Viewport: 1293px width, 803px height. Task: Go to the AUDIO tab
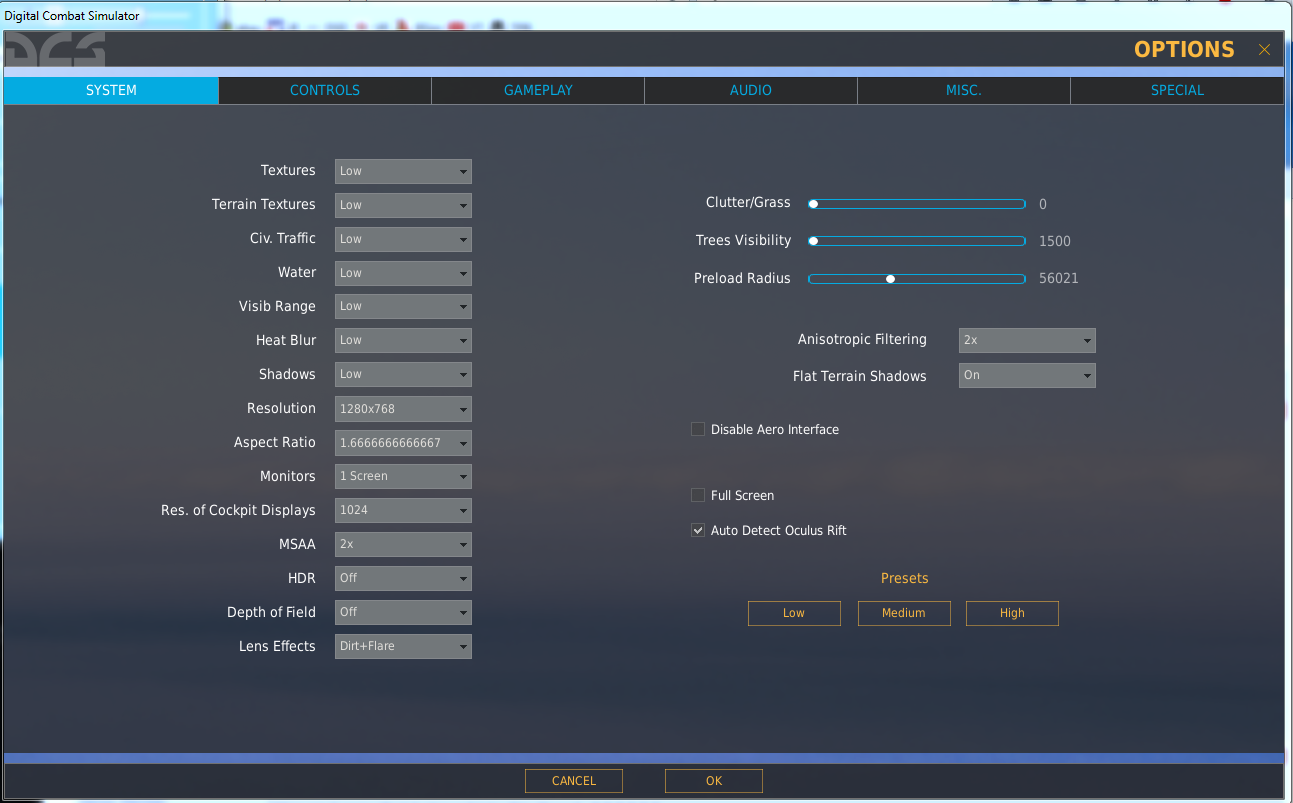point(751,90)
